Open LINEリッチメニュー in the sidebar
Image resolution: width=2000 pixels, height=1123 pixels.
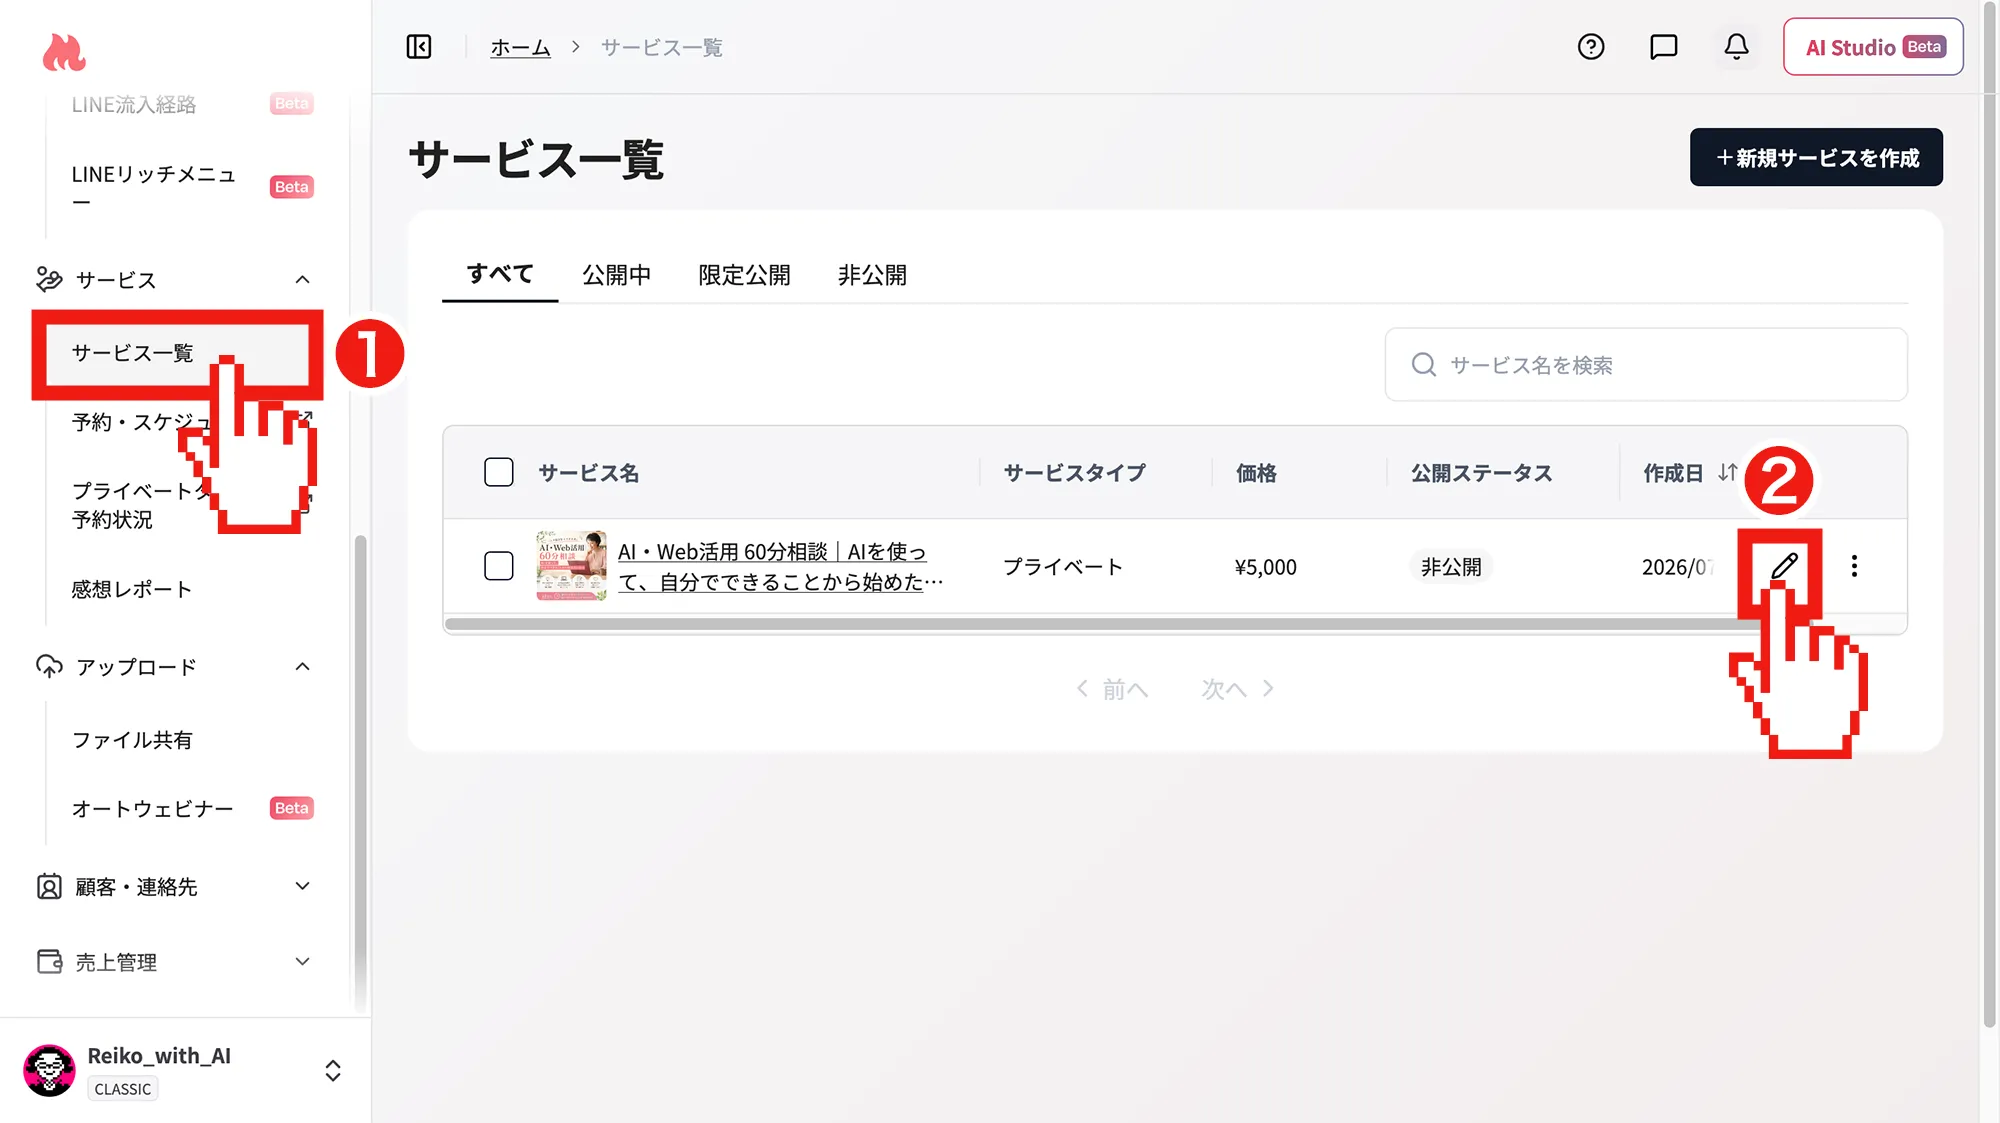tap(154, 187)
